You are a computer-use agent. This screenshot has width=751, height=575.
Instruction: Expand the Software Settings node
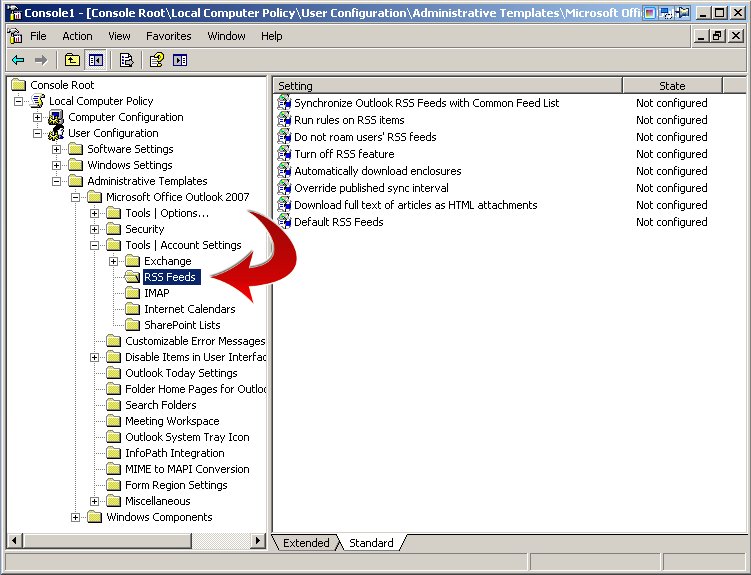pyautogui.click(x=57, y=149)
